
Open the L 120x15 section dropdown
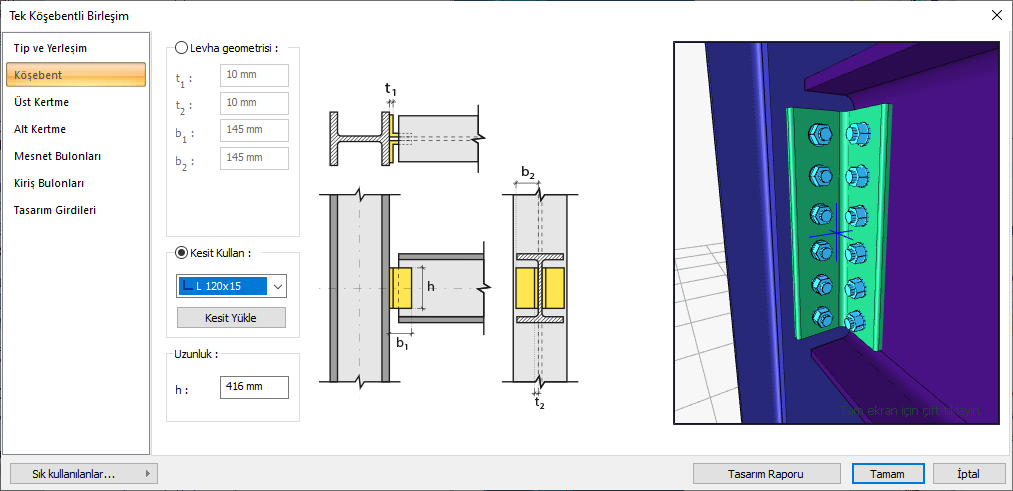tap(278, 286)
